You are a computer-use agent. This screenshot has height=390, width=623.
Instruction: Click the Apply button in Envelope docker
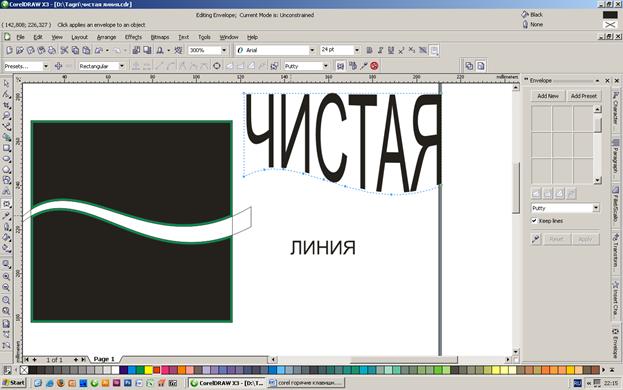pyautogui.click(x=585, y=239)
